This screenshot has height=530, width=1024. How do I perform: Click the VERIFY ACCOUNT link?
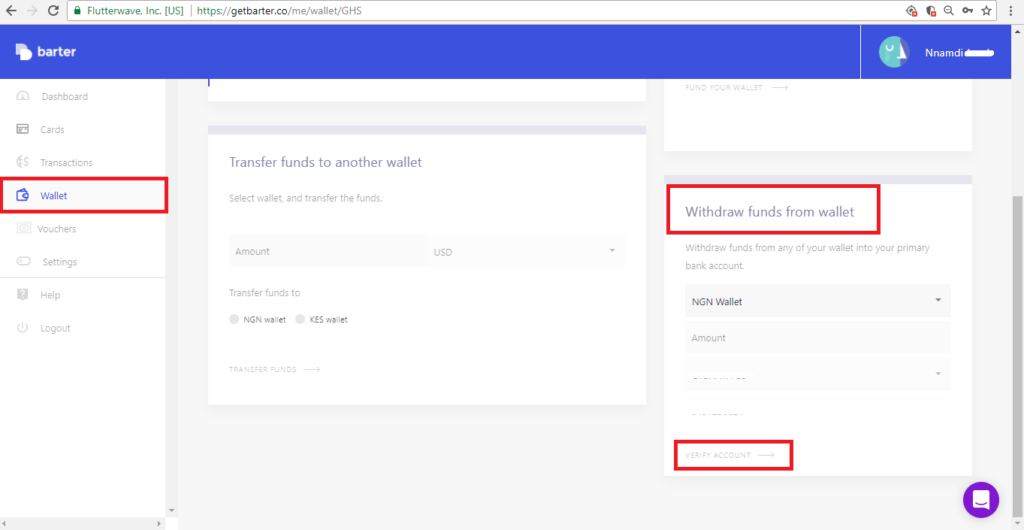click(730, 455)
